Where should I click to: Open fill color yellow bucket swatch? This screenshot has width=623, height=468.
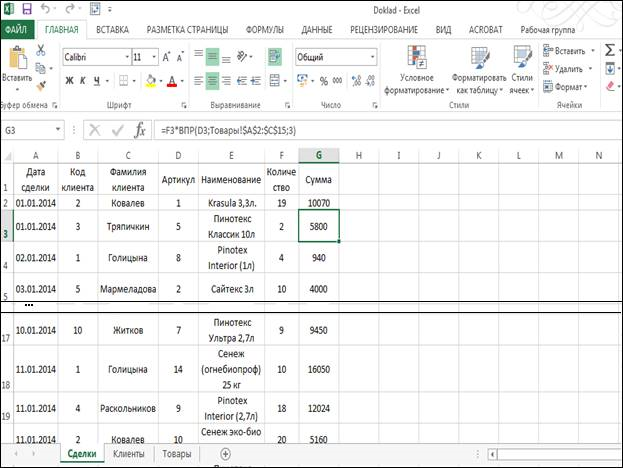[151, 81]
